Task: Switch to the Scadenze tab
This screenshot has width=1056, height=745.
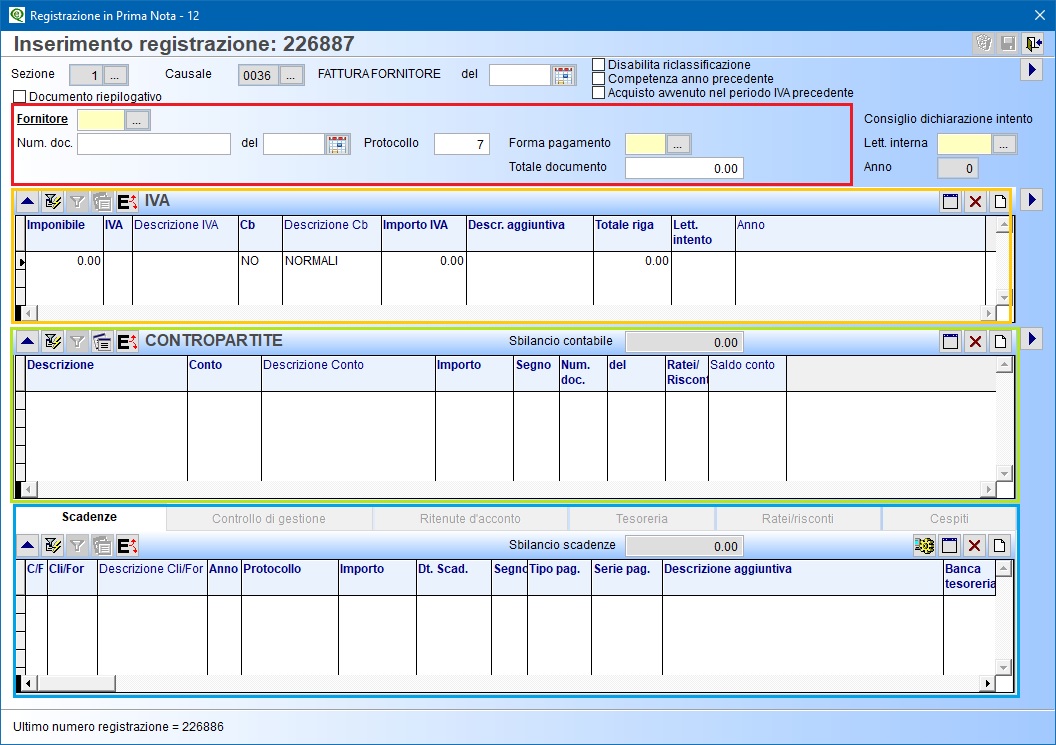Action: pos(90,517)
